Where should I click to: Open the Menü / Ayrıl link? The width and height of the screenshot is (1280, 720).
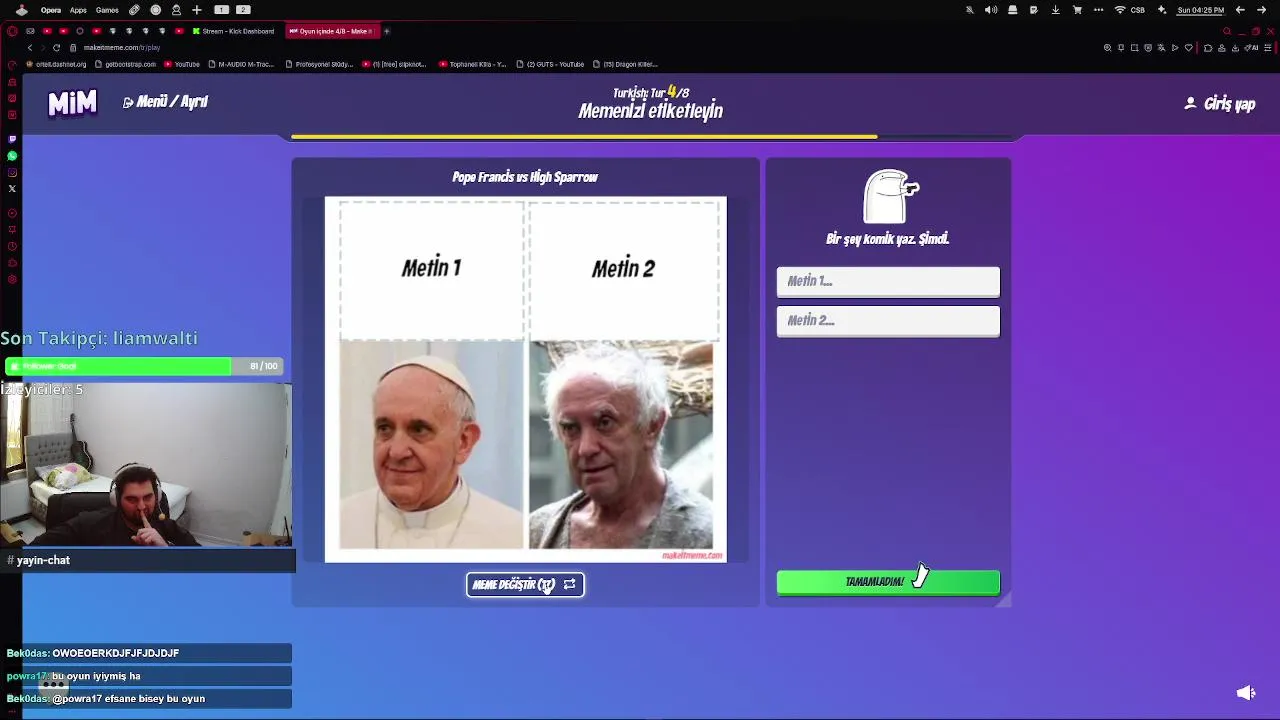point(165,102)
